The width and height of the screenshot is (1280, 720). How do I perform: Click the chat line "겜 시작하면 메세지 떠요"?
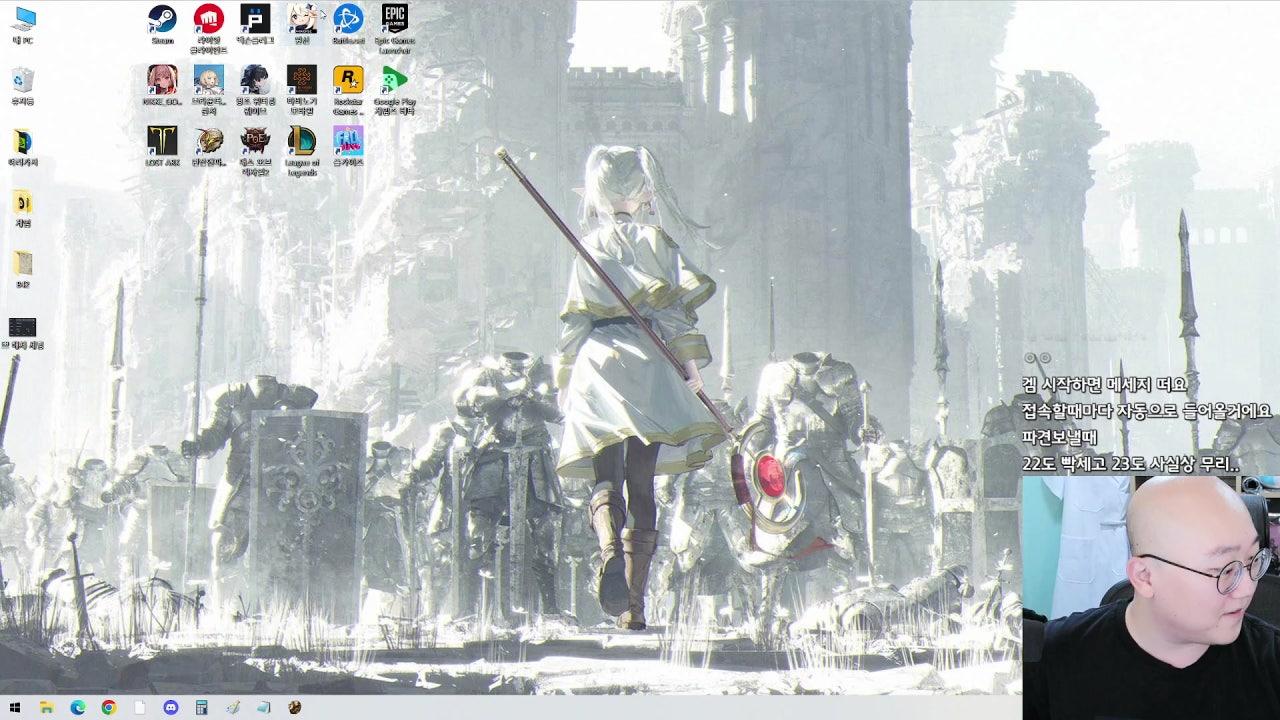[1104, 384]
